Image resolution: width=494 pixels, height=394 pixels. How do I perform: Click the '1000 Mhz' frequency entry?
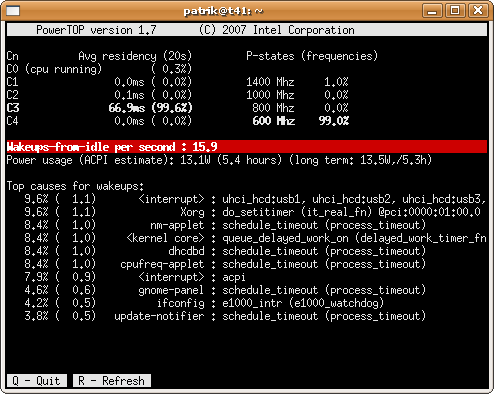(270, 95)
